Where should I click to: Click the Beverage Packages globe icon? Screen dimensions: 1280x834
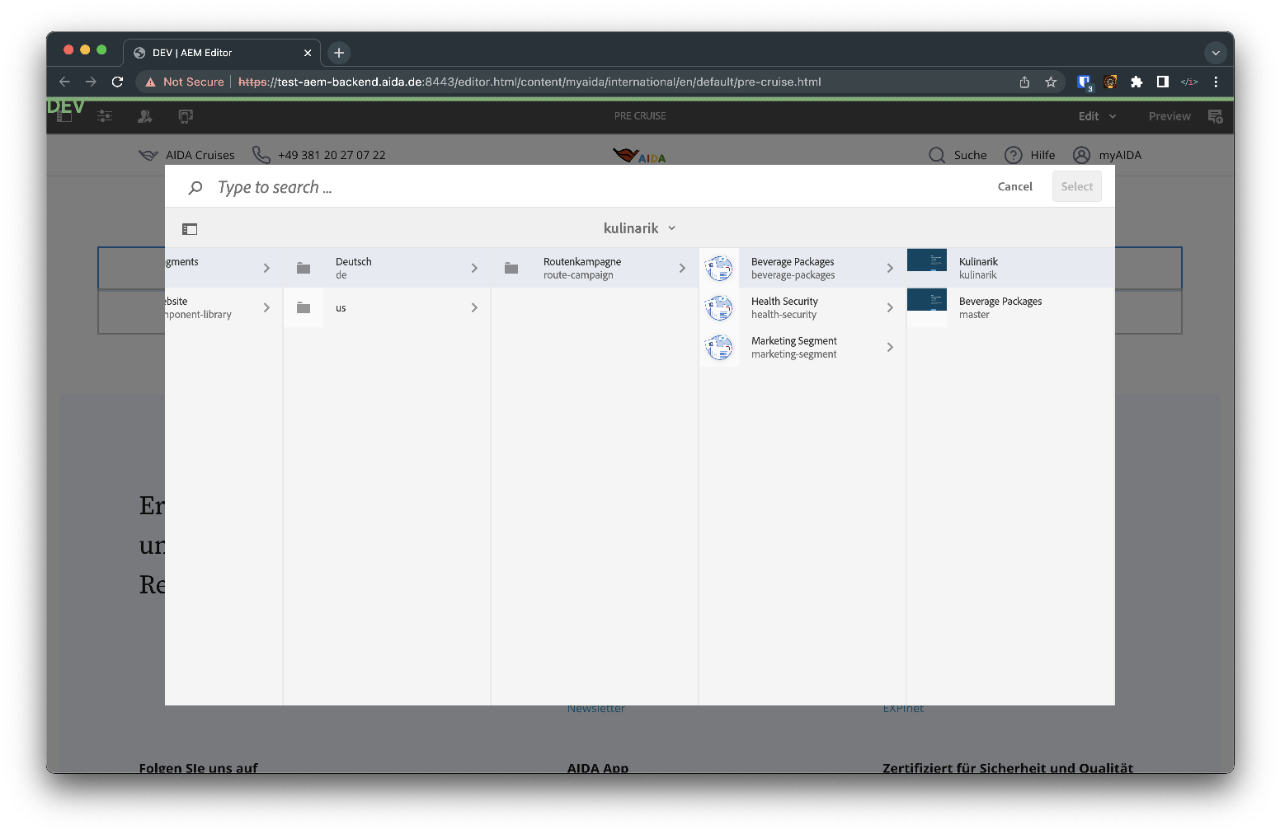click(718, 268)
